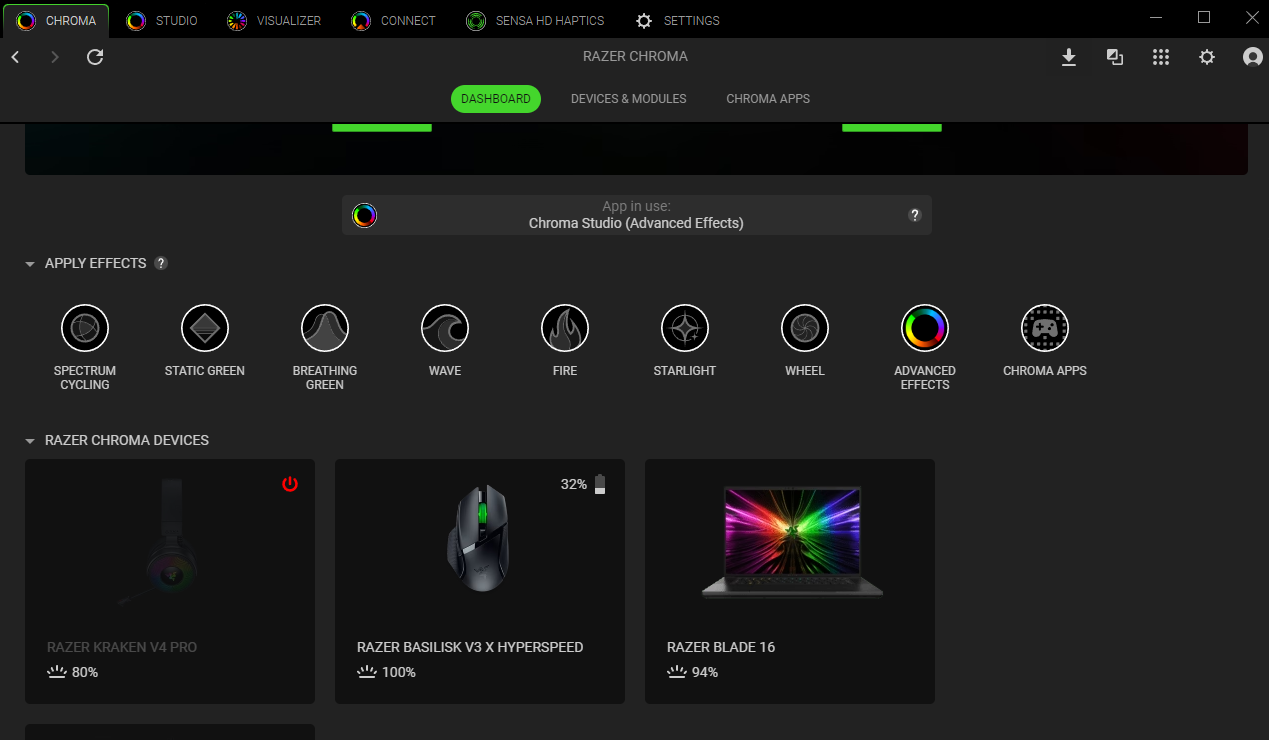1269x740 pixels.
Task: Toggle power on Razer Kraken V4 Pro
Action: [x=290, y=484]
